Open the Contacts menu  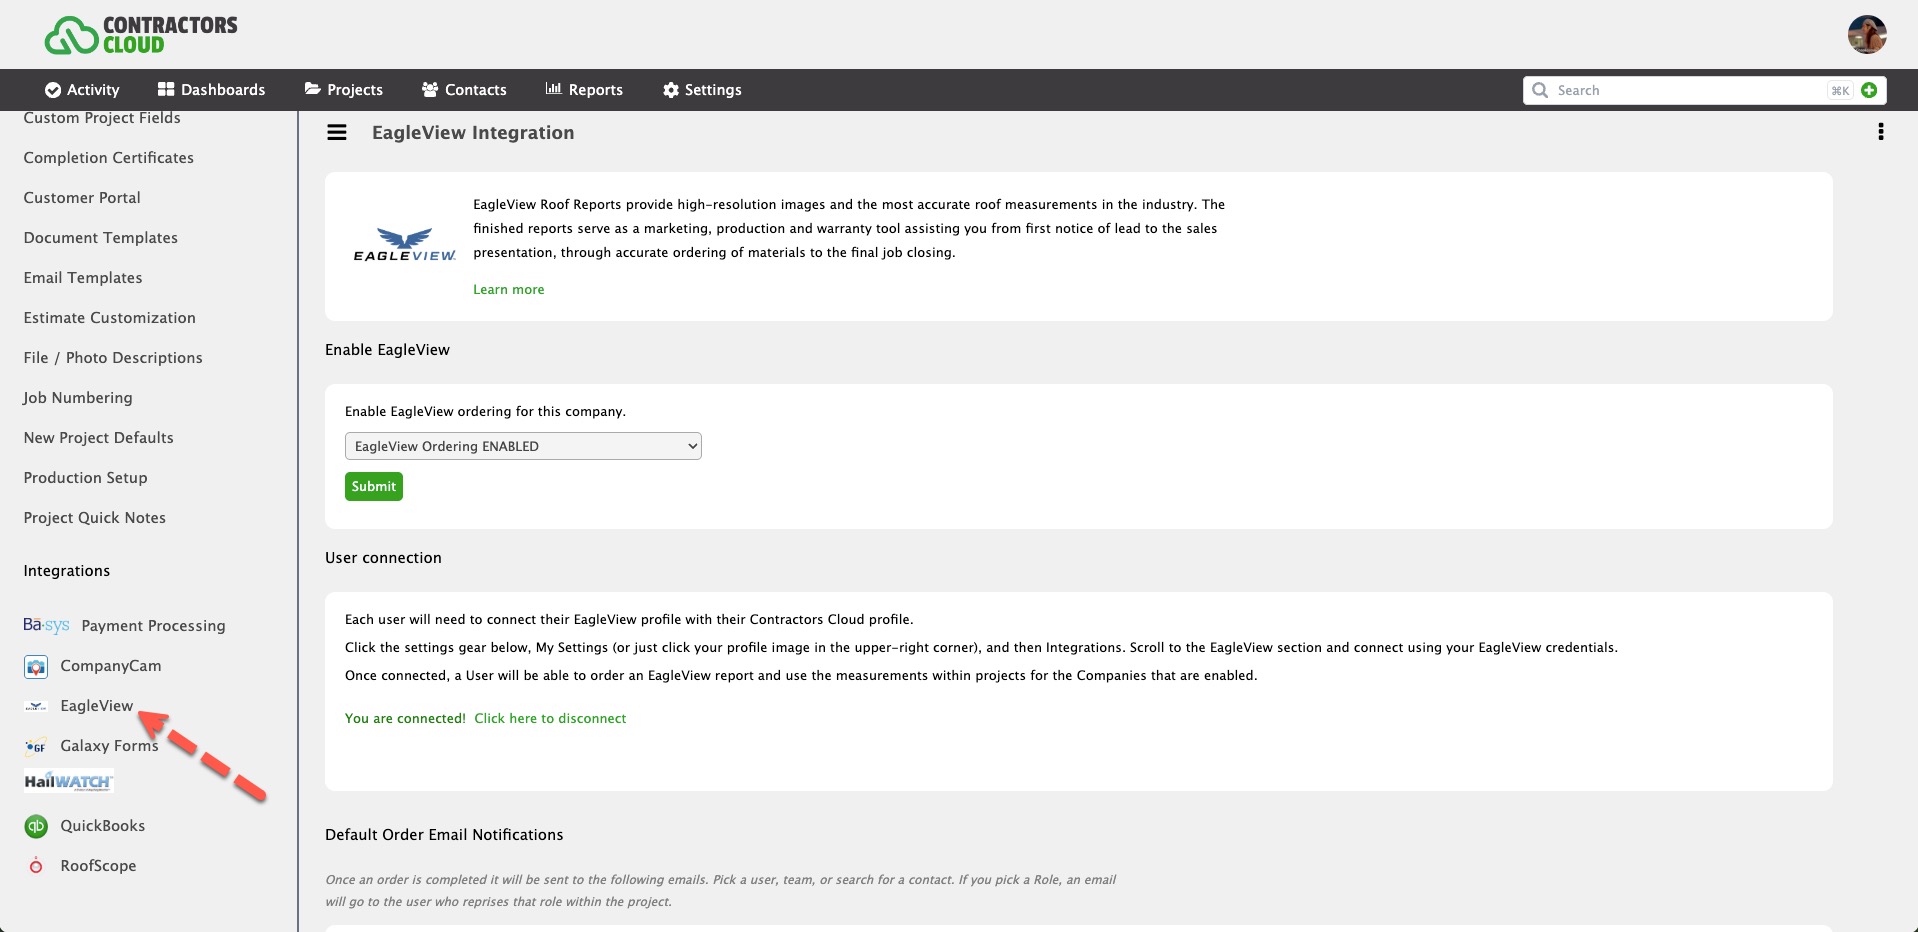click(464, 90)
